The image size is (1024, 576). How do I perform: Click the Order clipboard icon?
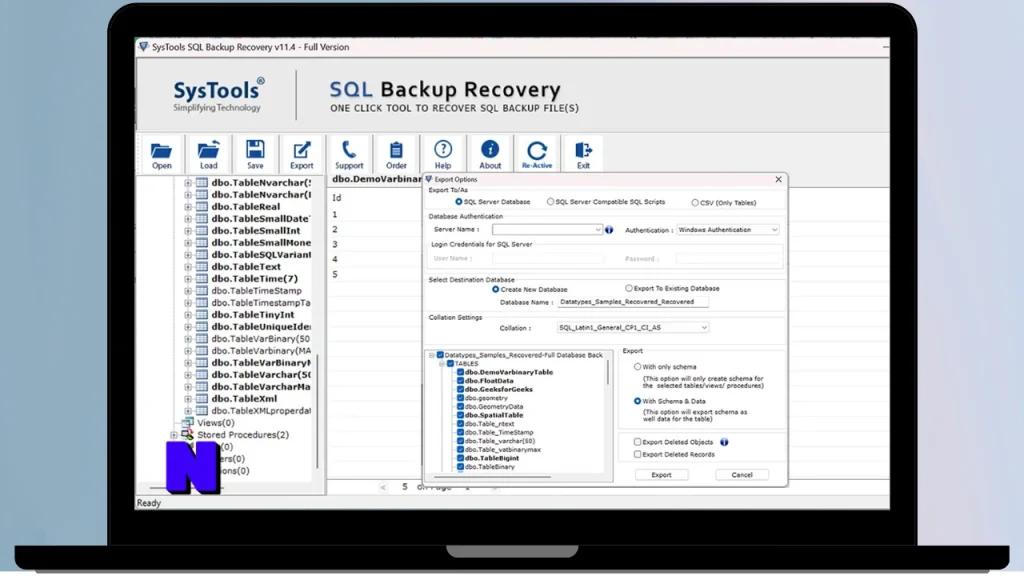[396, 151]
